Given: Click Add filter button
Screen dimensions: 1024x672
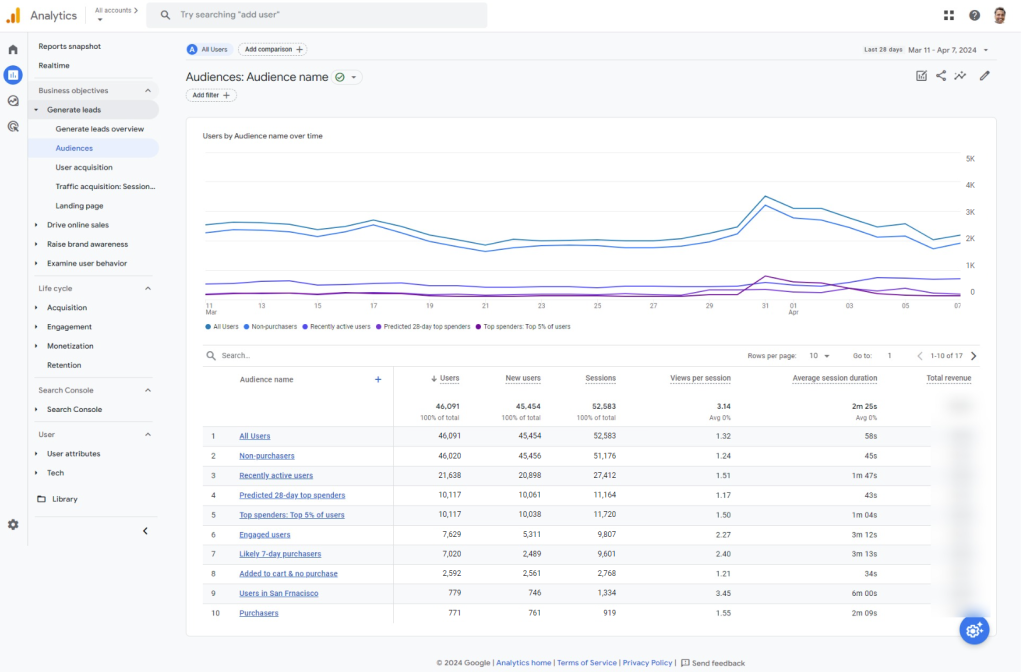Looking at the screenshot, I should coord(211,95).
